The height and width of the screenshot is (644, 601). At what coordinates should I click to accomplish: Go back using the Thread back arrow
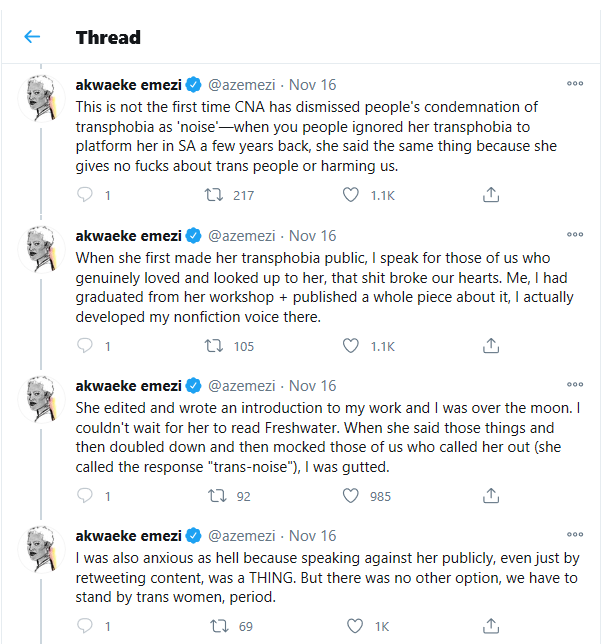[32, 37]
